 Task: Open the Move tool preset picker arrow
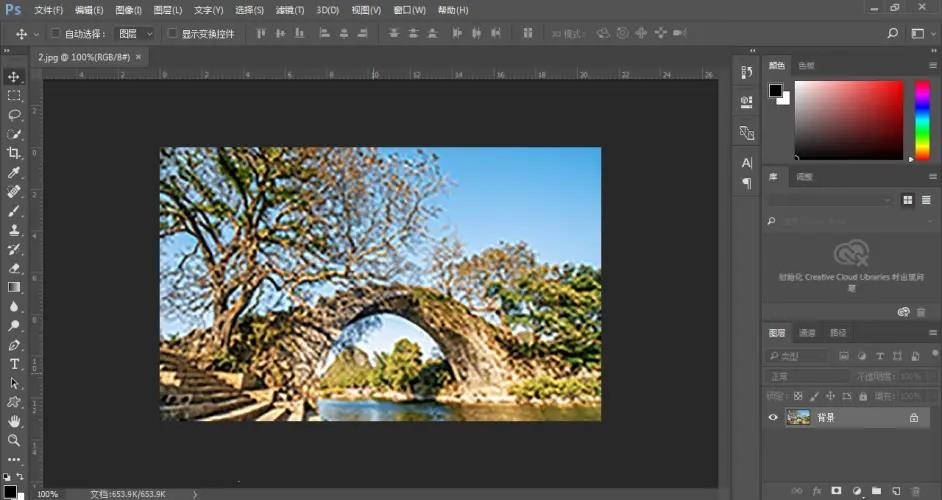[36, 34]
